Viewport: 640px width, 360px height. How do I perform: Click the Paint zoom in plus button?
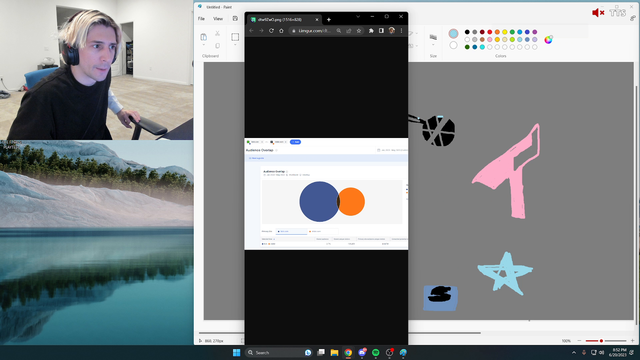632,340
